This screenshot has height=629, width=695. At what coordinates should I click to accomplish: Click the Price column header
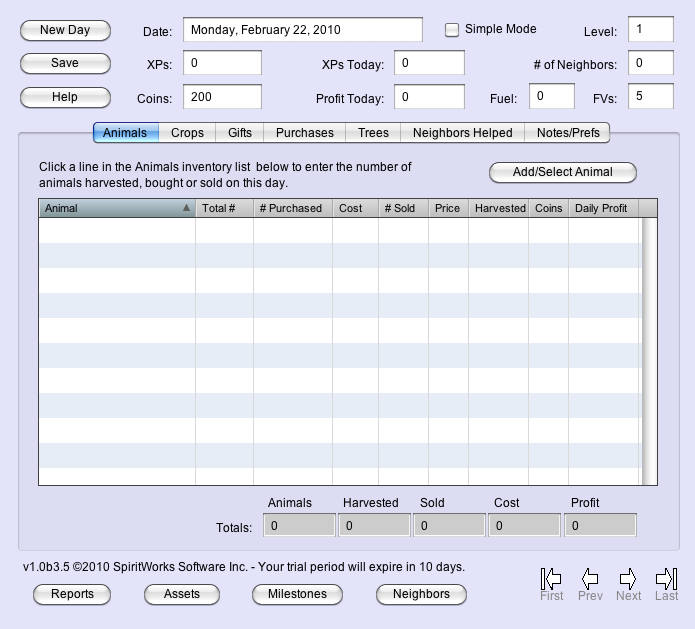click(449, 208)
